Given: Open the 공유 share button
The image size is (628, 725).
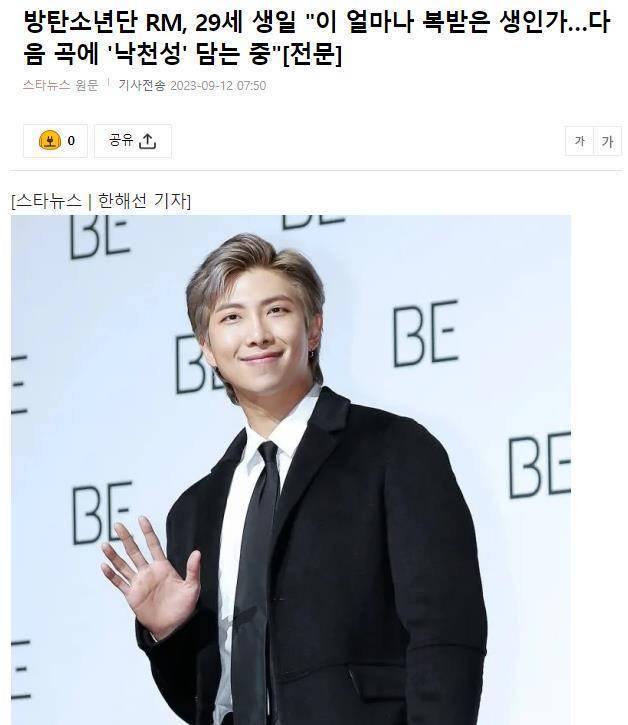Looking at the screenshot, I should click(x=133, y=141).
